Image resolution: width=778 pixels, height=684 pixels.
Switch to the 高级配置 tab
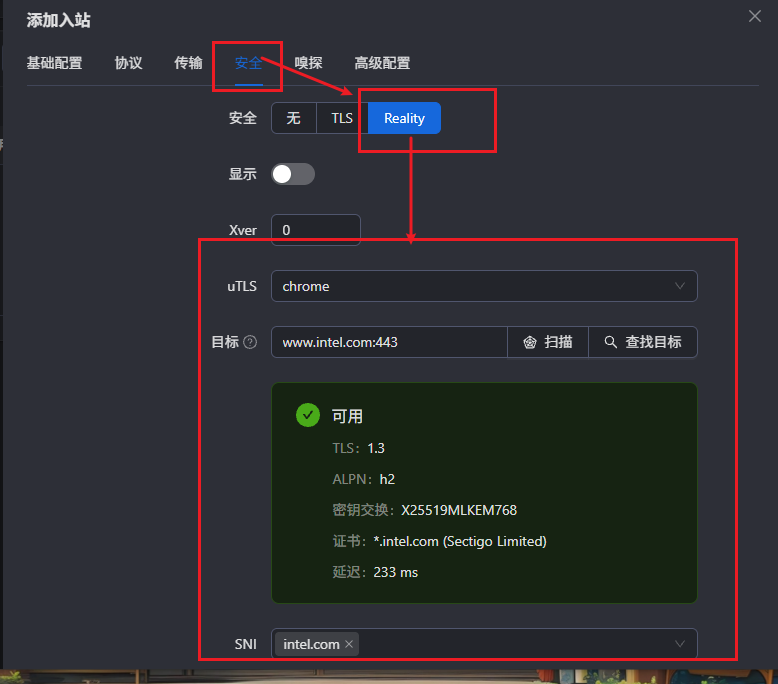tap(382, 63)
